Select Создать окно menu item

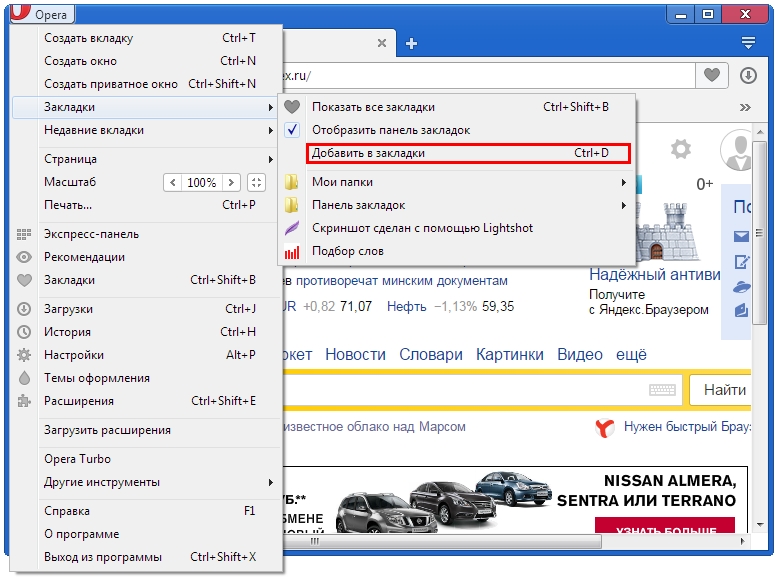(147, 61)
